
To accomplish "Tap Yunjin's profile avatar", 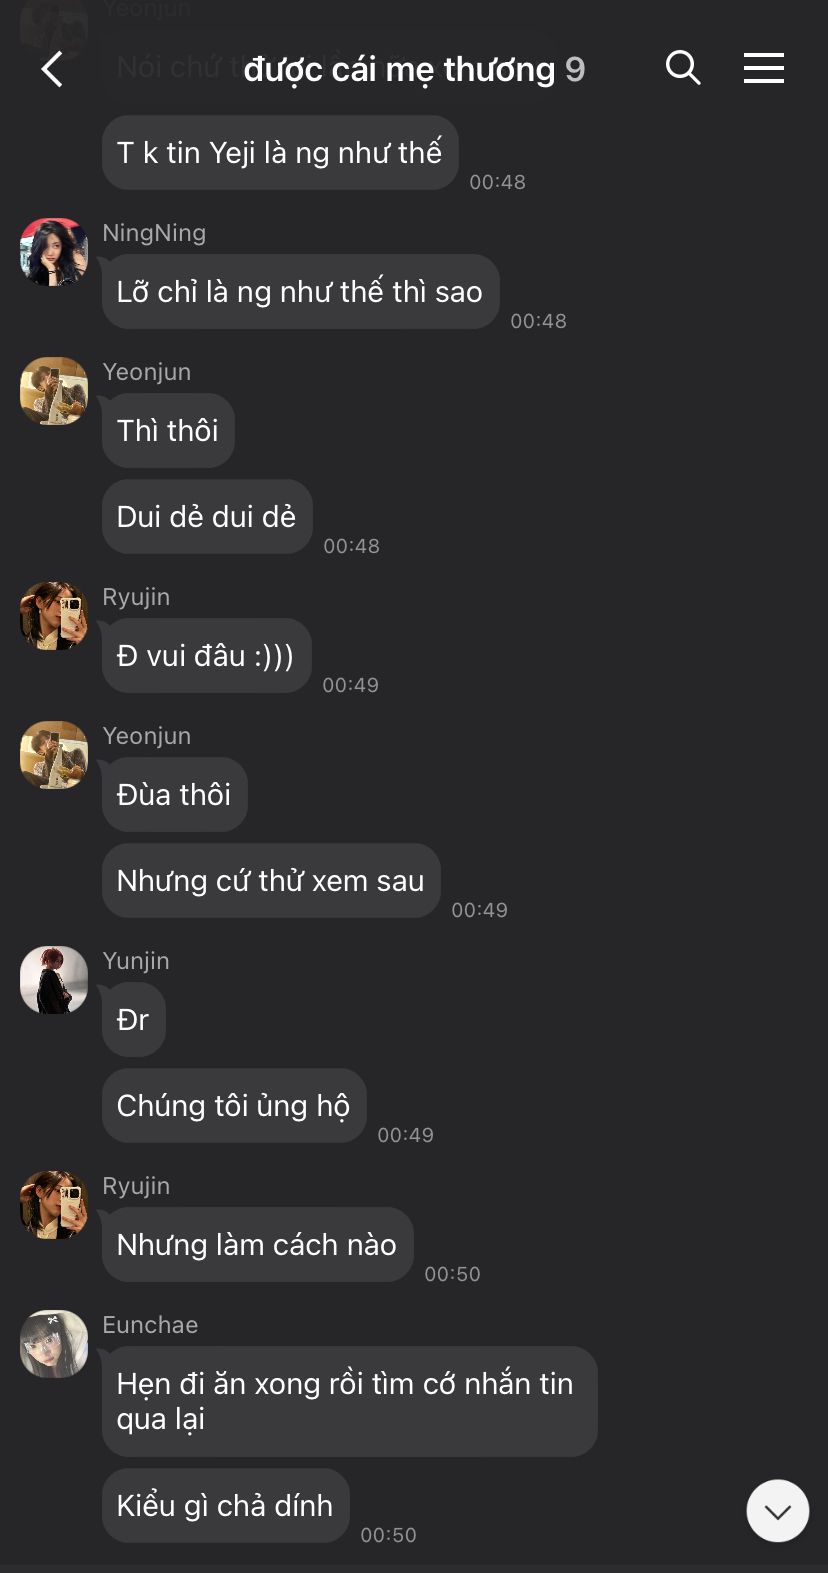I will [x=54, y=980].
